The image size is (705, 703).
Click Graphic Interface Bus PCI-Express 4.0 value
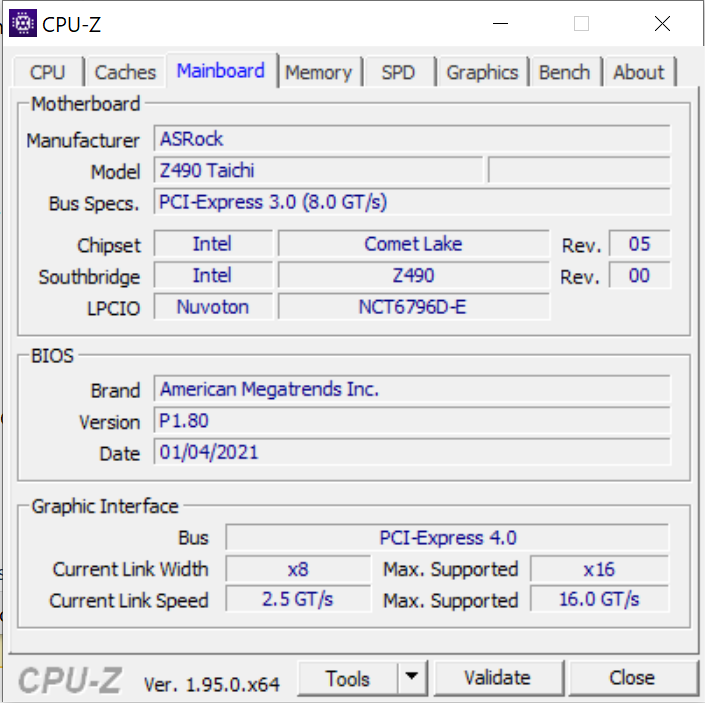point(447,537)
